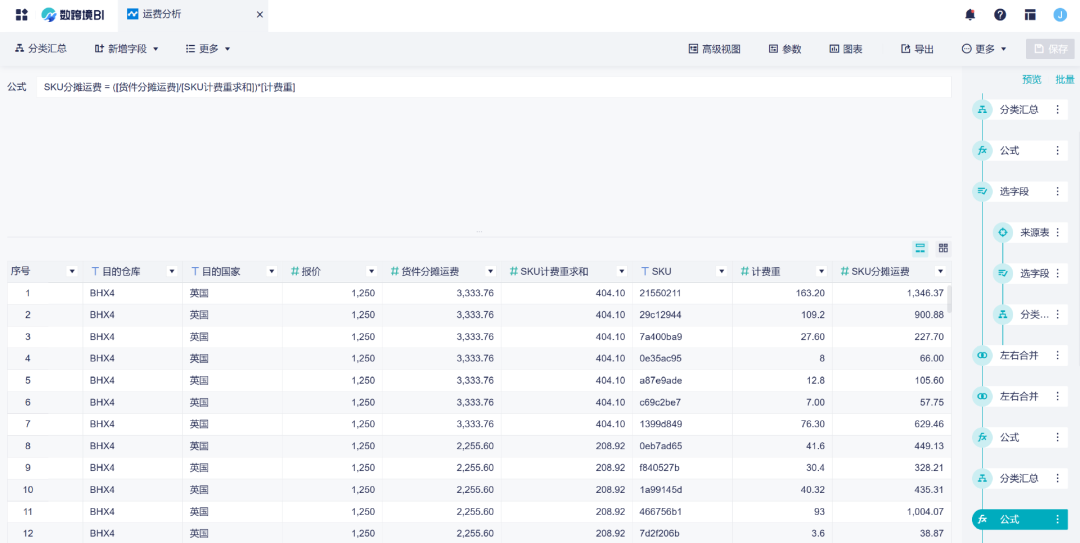The height and width of the screenshot is (543, 1080).
Task: Open the notifications bell
Action: coord(970,14)
